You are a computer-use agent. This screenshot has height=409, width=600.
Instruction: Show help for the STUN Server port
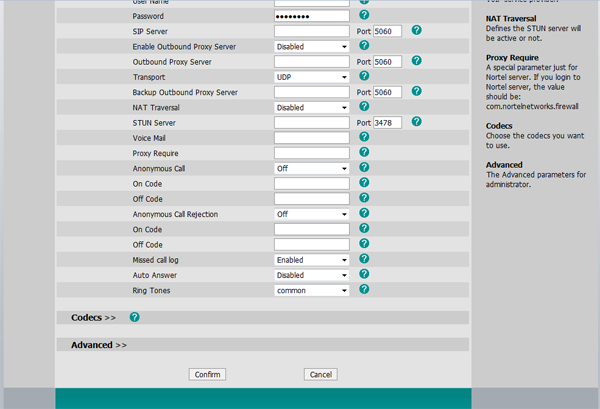pos(416,122)
